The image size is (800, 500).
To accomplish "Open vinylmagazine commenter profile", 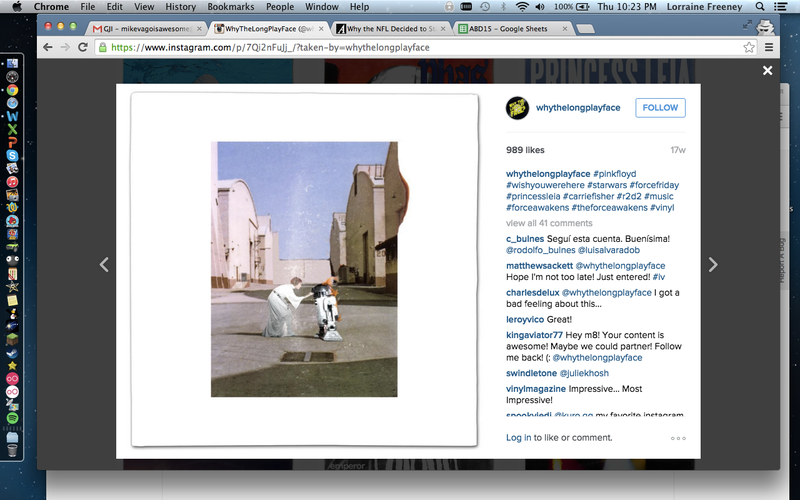I will 536,389.
